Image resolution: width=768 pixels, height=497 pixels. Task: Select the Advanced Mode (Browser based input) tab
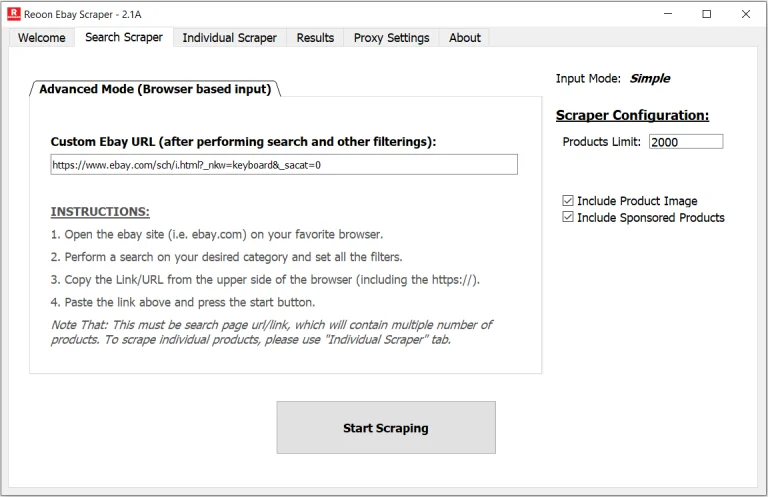(x=155, y=89)
